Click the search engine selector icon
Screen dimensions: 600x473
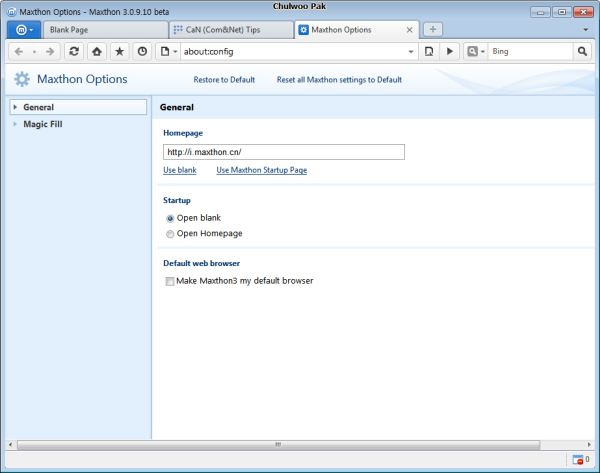(473, 51)
